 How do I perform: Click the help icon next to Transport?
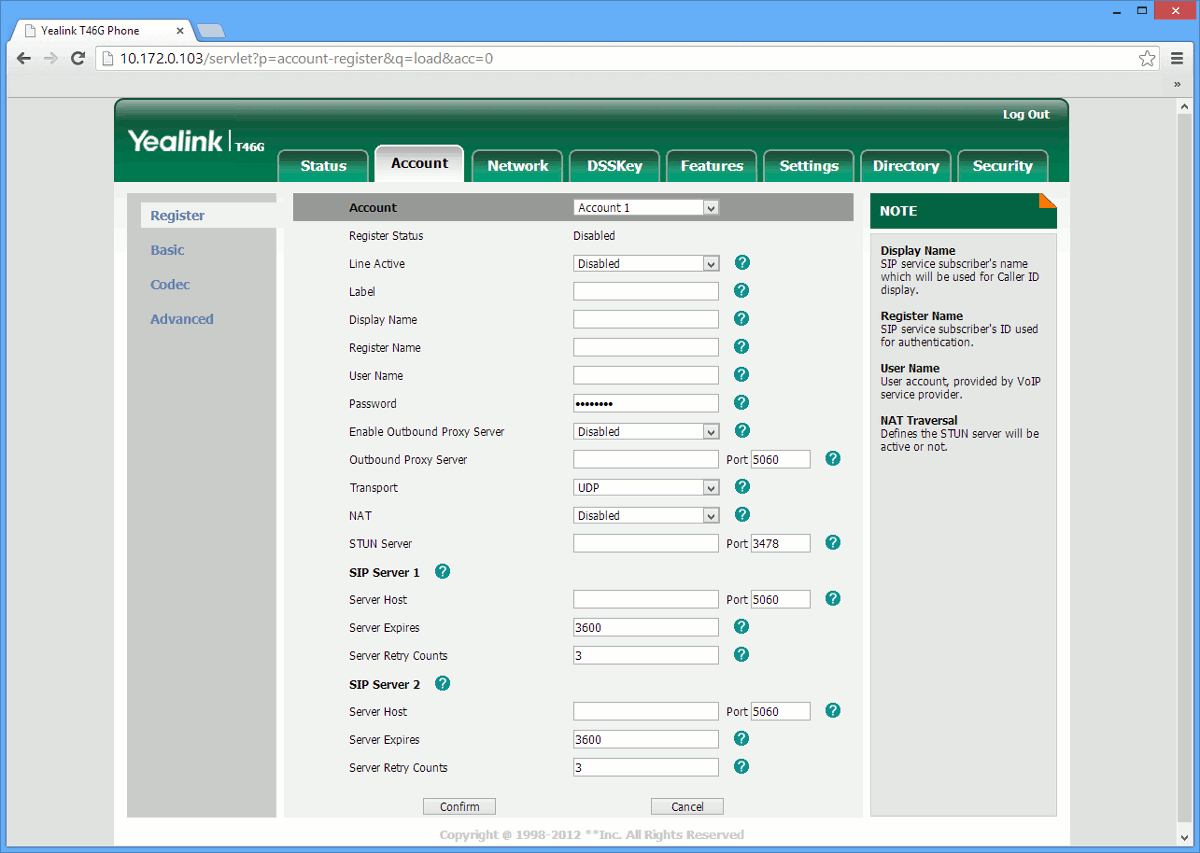coord(742,487)
